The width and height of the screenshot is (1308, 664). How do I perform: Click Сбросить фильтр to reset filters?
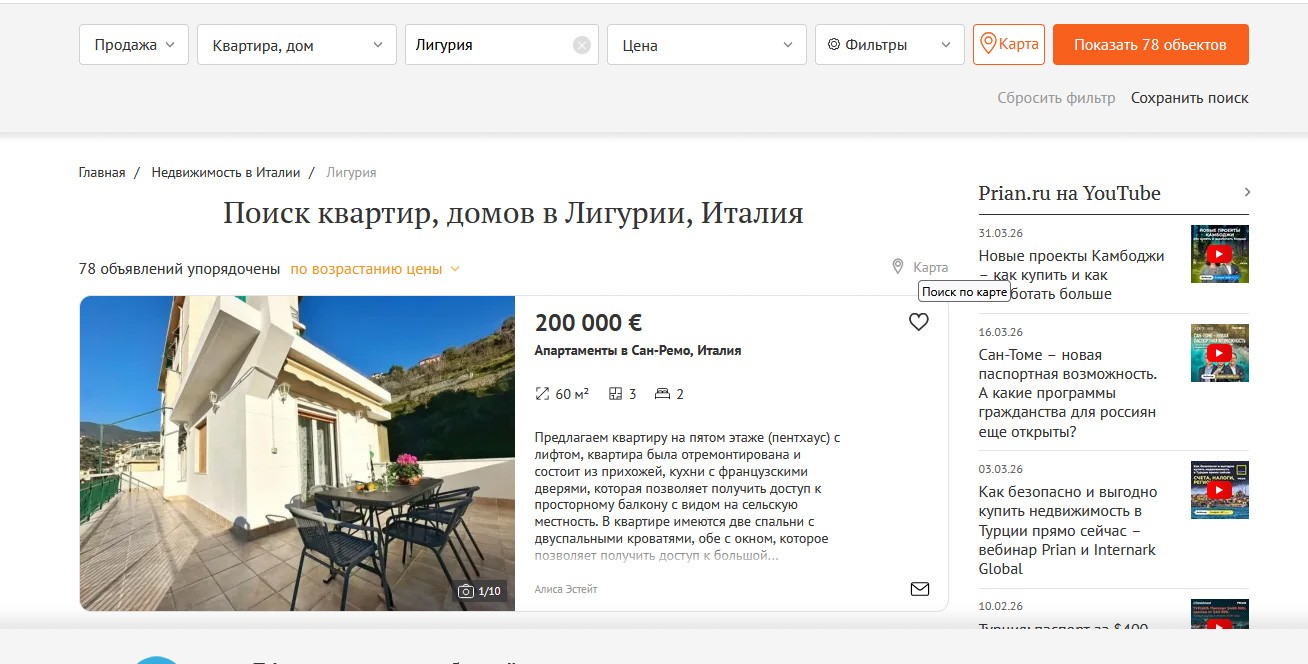click(x=1056, y=98)
